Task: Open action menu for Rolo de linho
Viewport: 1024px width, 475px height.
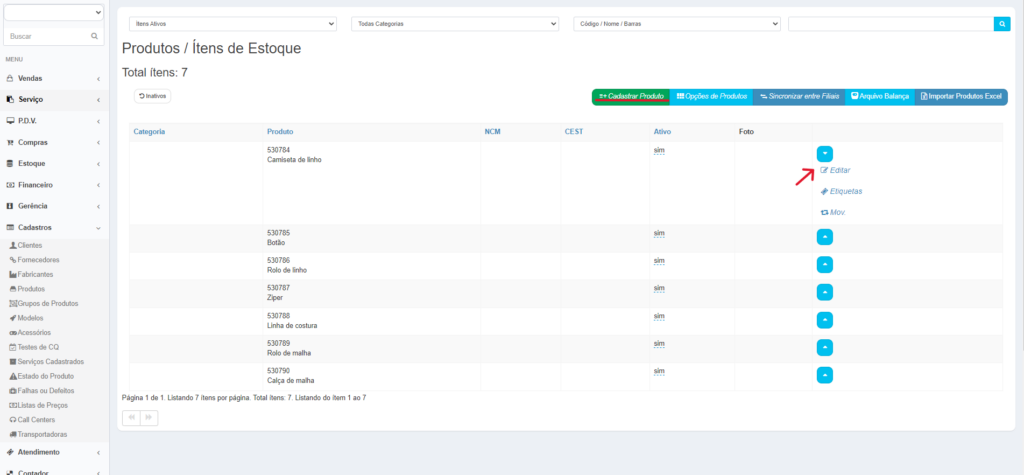Action: point(824,265)
